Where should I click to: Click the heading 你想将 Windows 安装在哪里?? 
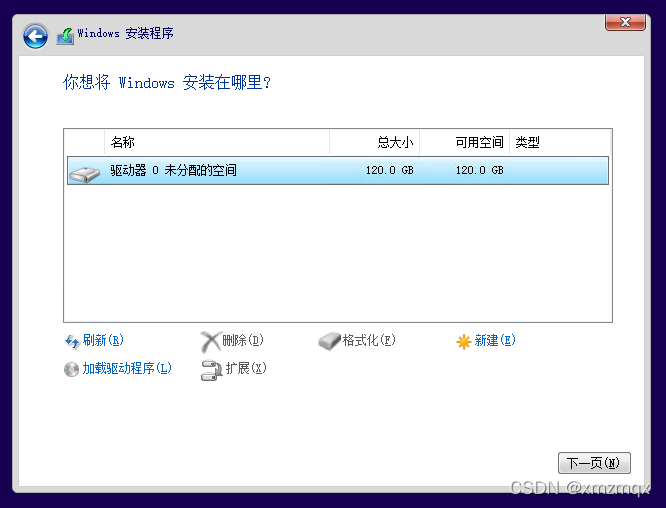[x=167, y=82]
